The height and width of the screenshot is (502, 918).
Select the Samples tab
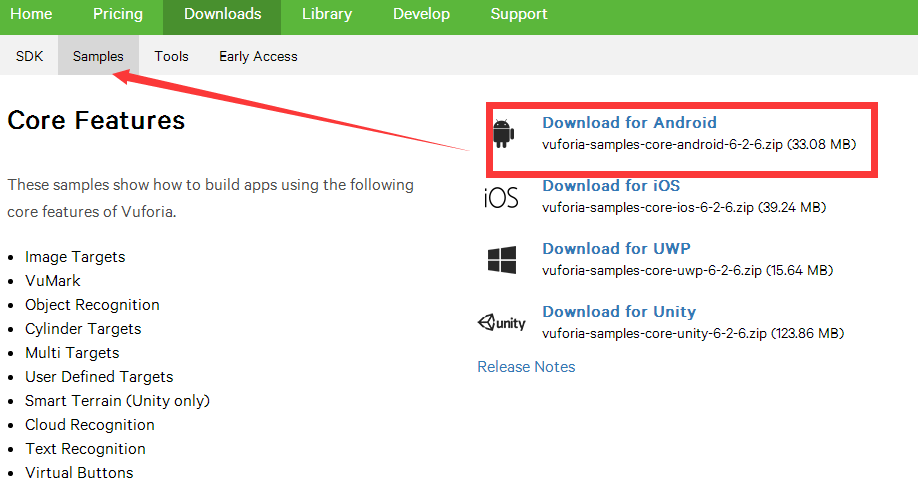[x=98, y=56]
